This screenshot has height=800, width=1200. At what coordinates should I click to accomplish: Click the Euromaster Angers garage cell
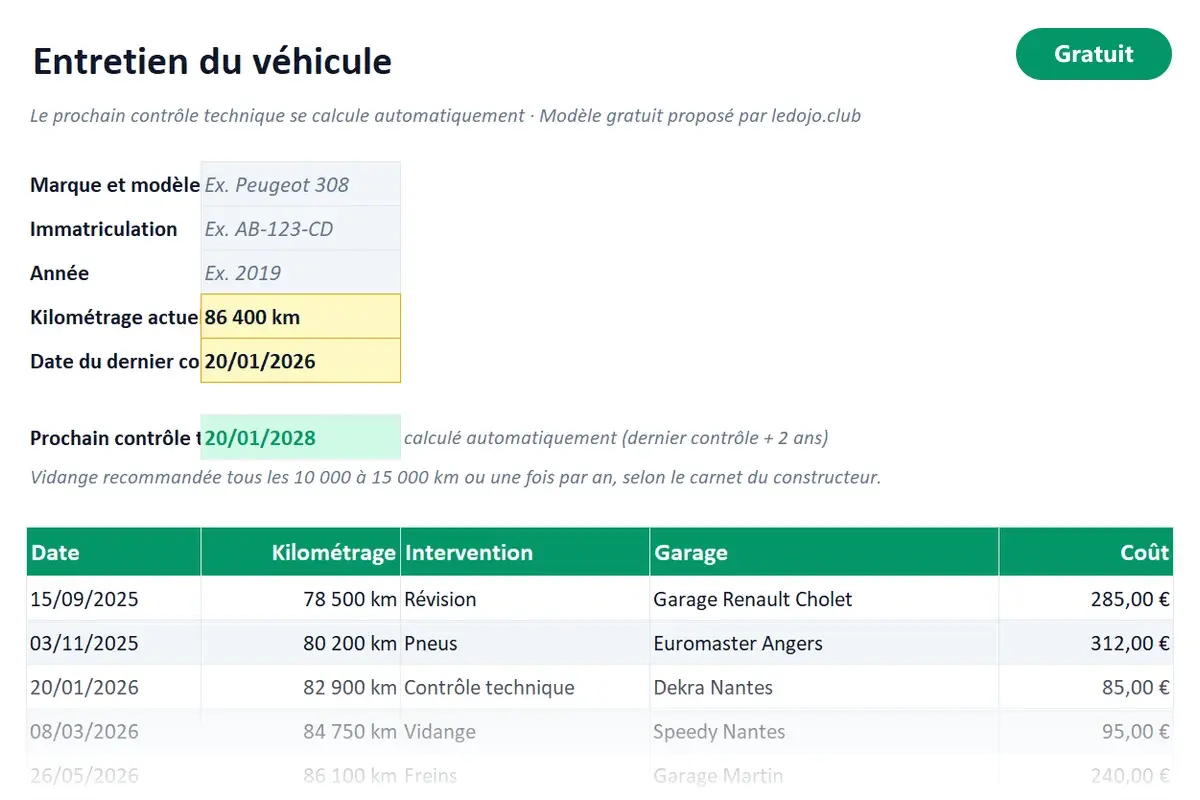[x=824, y=643]
